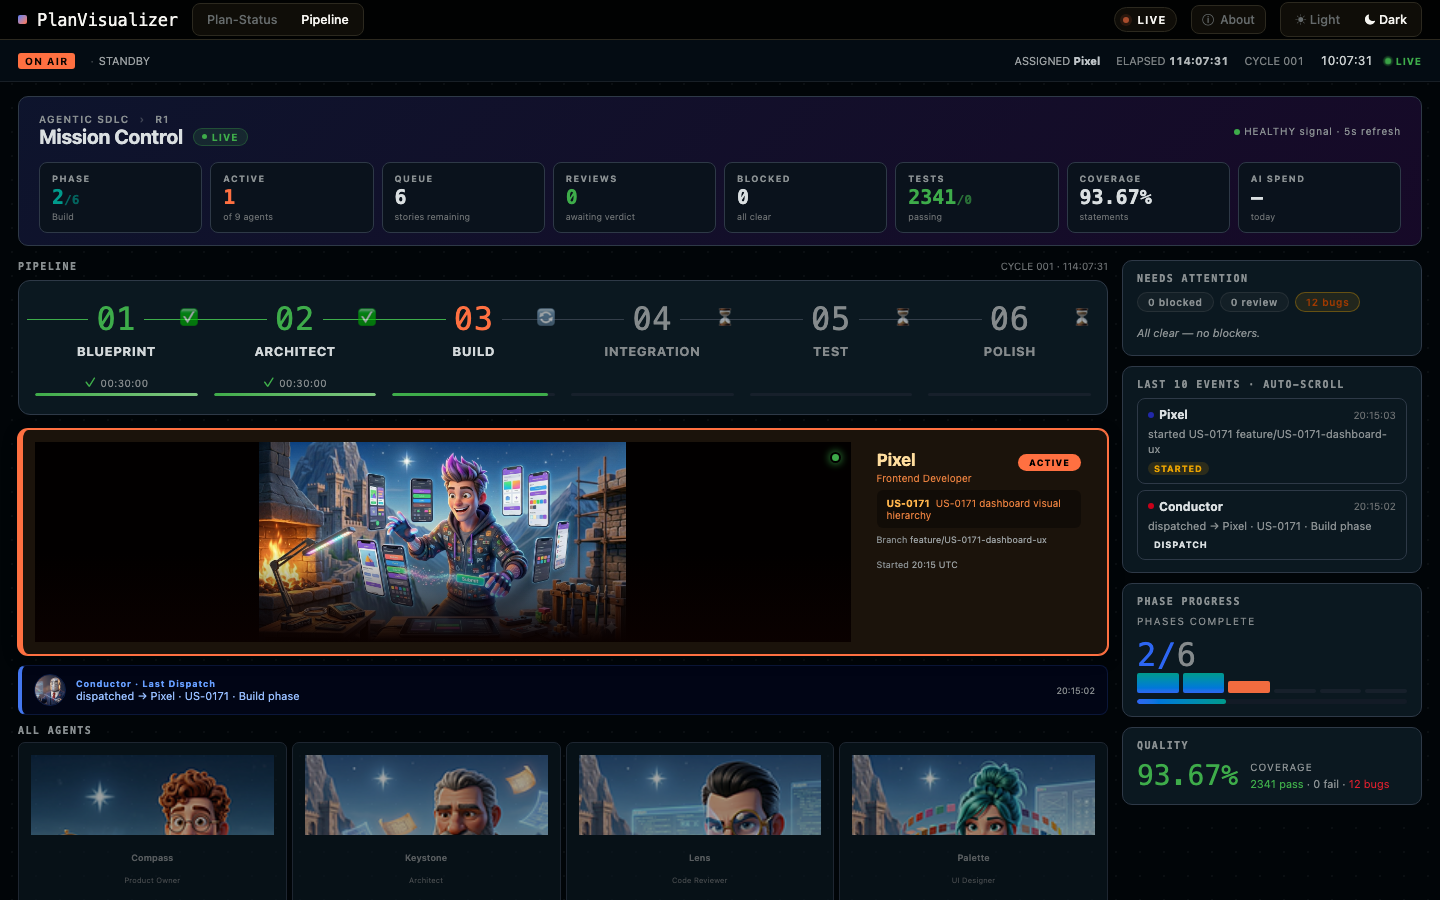Open the Plan-Status tab
This screenshot has width=1440, height=900.
click(242, 20)
